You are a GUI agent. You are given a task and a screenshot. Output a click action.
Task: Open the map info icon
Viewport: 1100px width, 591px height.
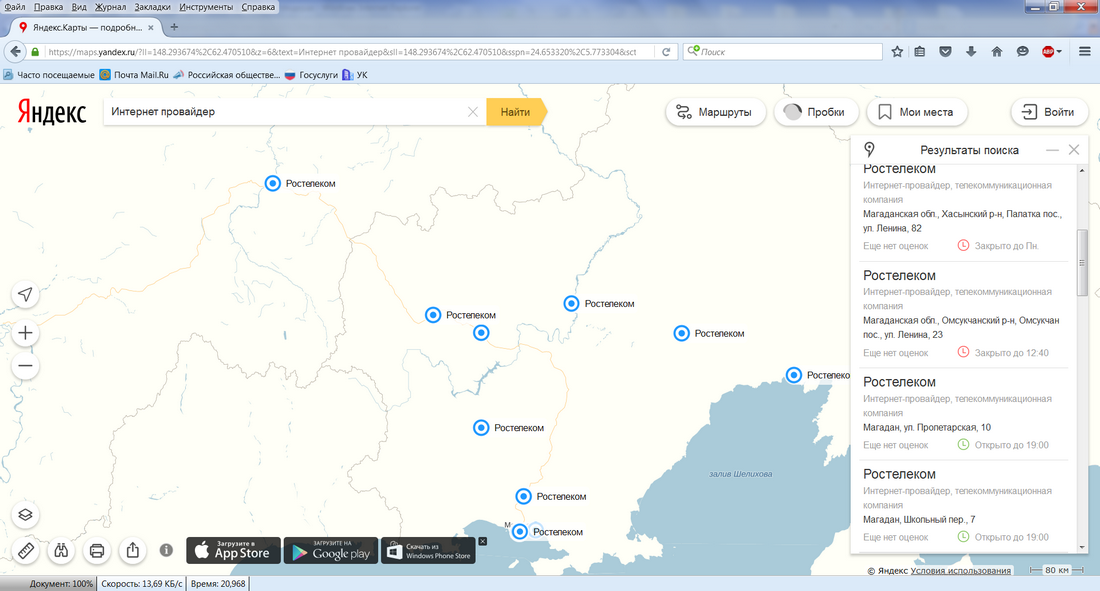click(166, 550)
